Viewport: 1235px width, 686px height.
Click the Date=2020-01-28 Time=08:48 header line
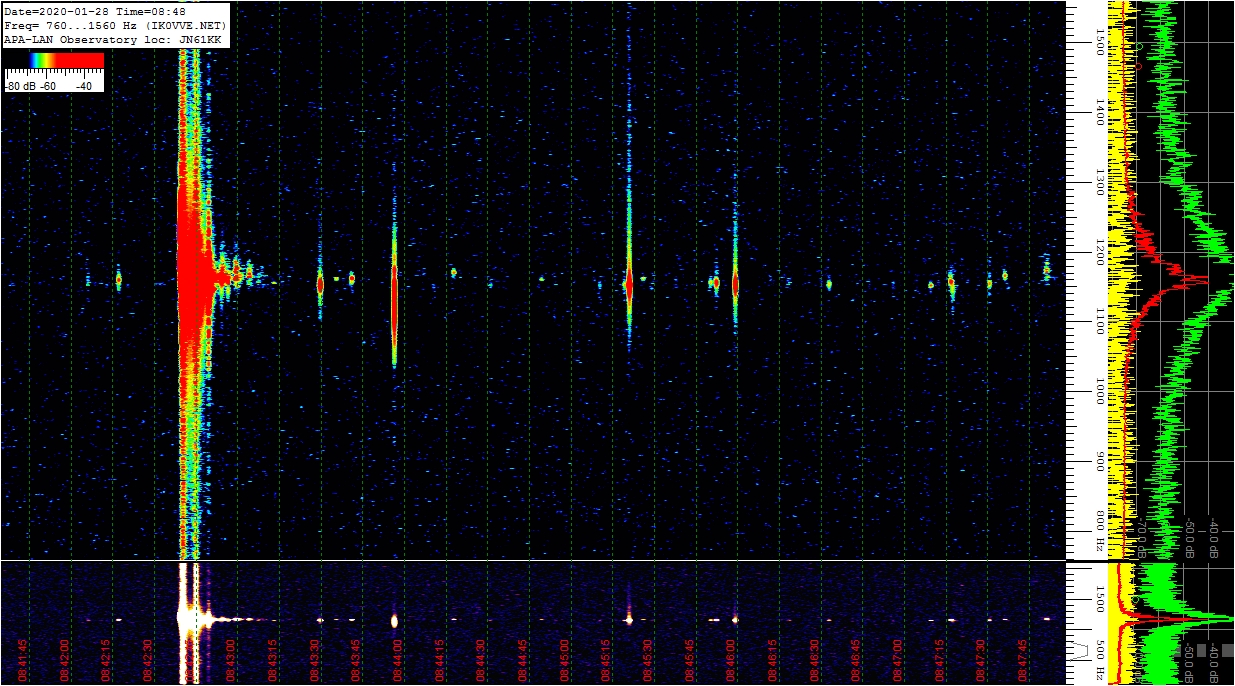tap(95, 12)
